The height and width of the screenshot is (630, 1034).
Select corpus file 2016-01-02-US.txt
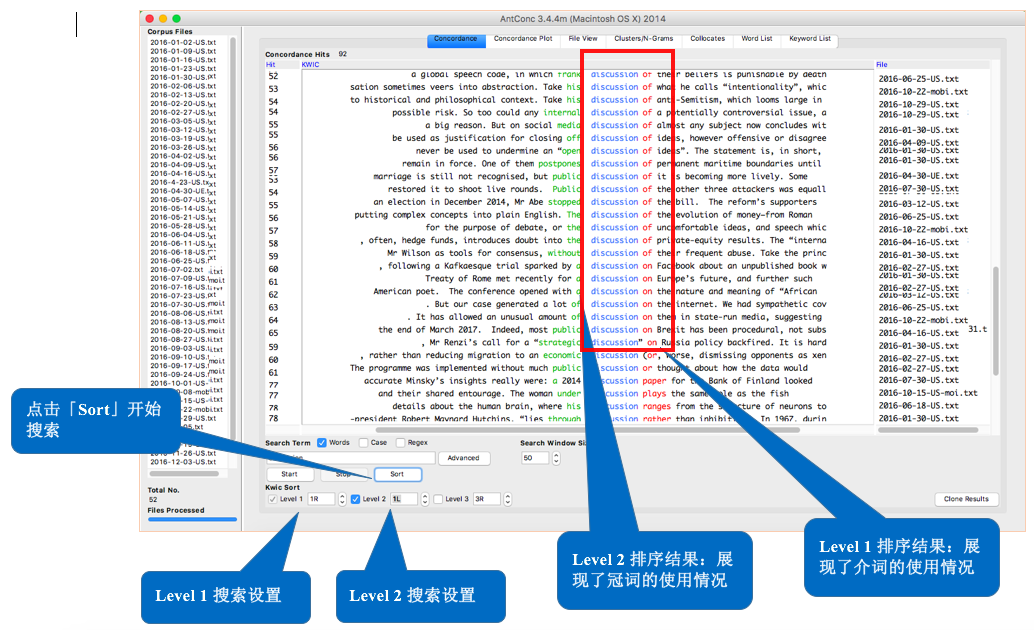pos(183,42)
